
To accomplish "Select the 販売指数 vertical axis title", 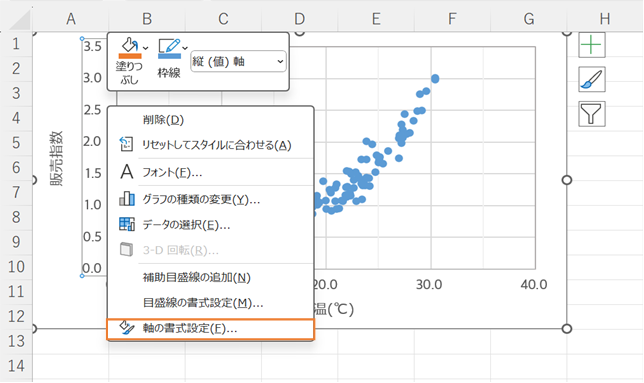I will pos(56,158).
